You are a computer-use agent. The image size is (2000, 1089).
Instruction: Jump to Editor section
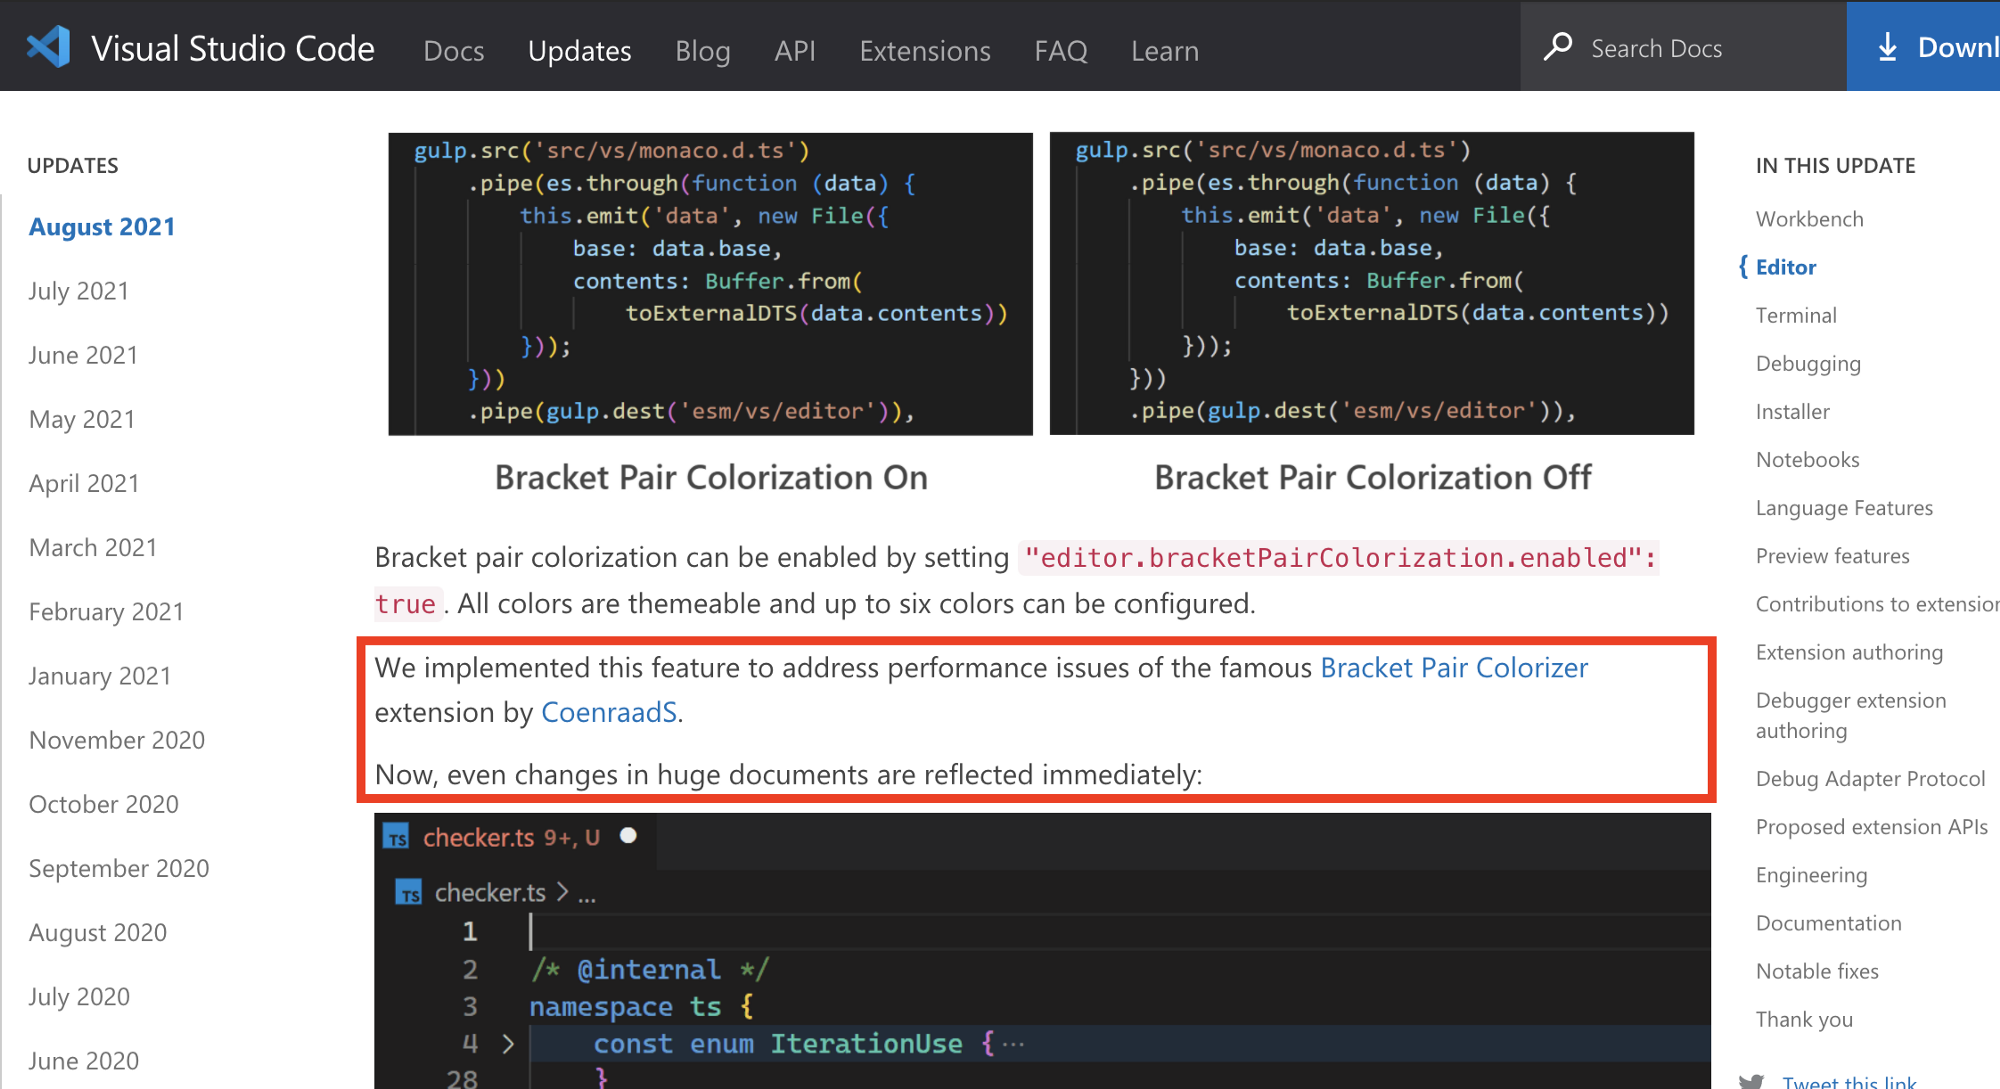(1785, 267)
